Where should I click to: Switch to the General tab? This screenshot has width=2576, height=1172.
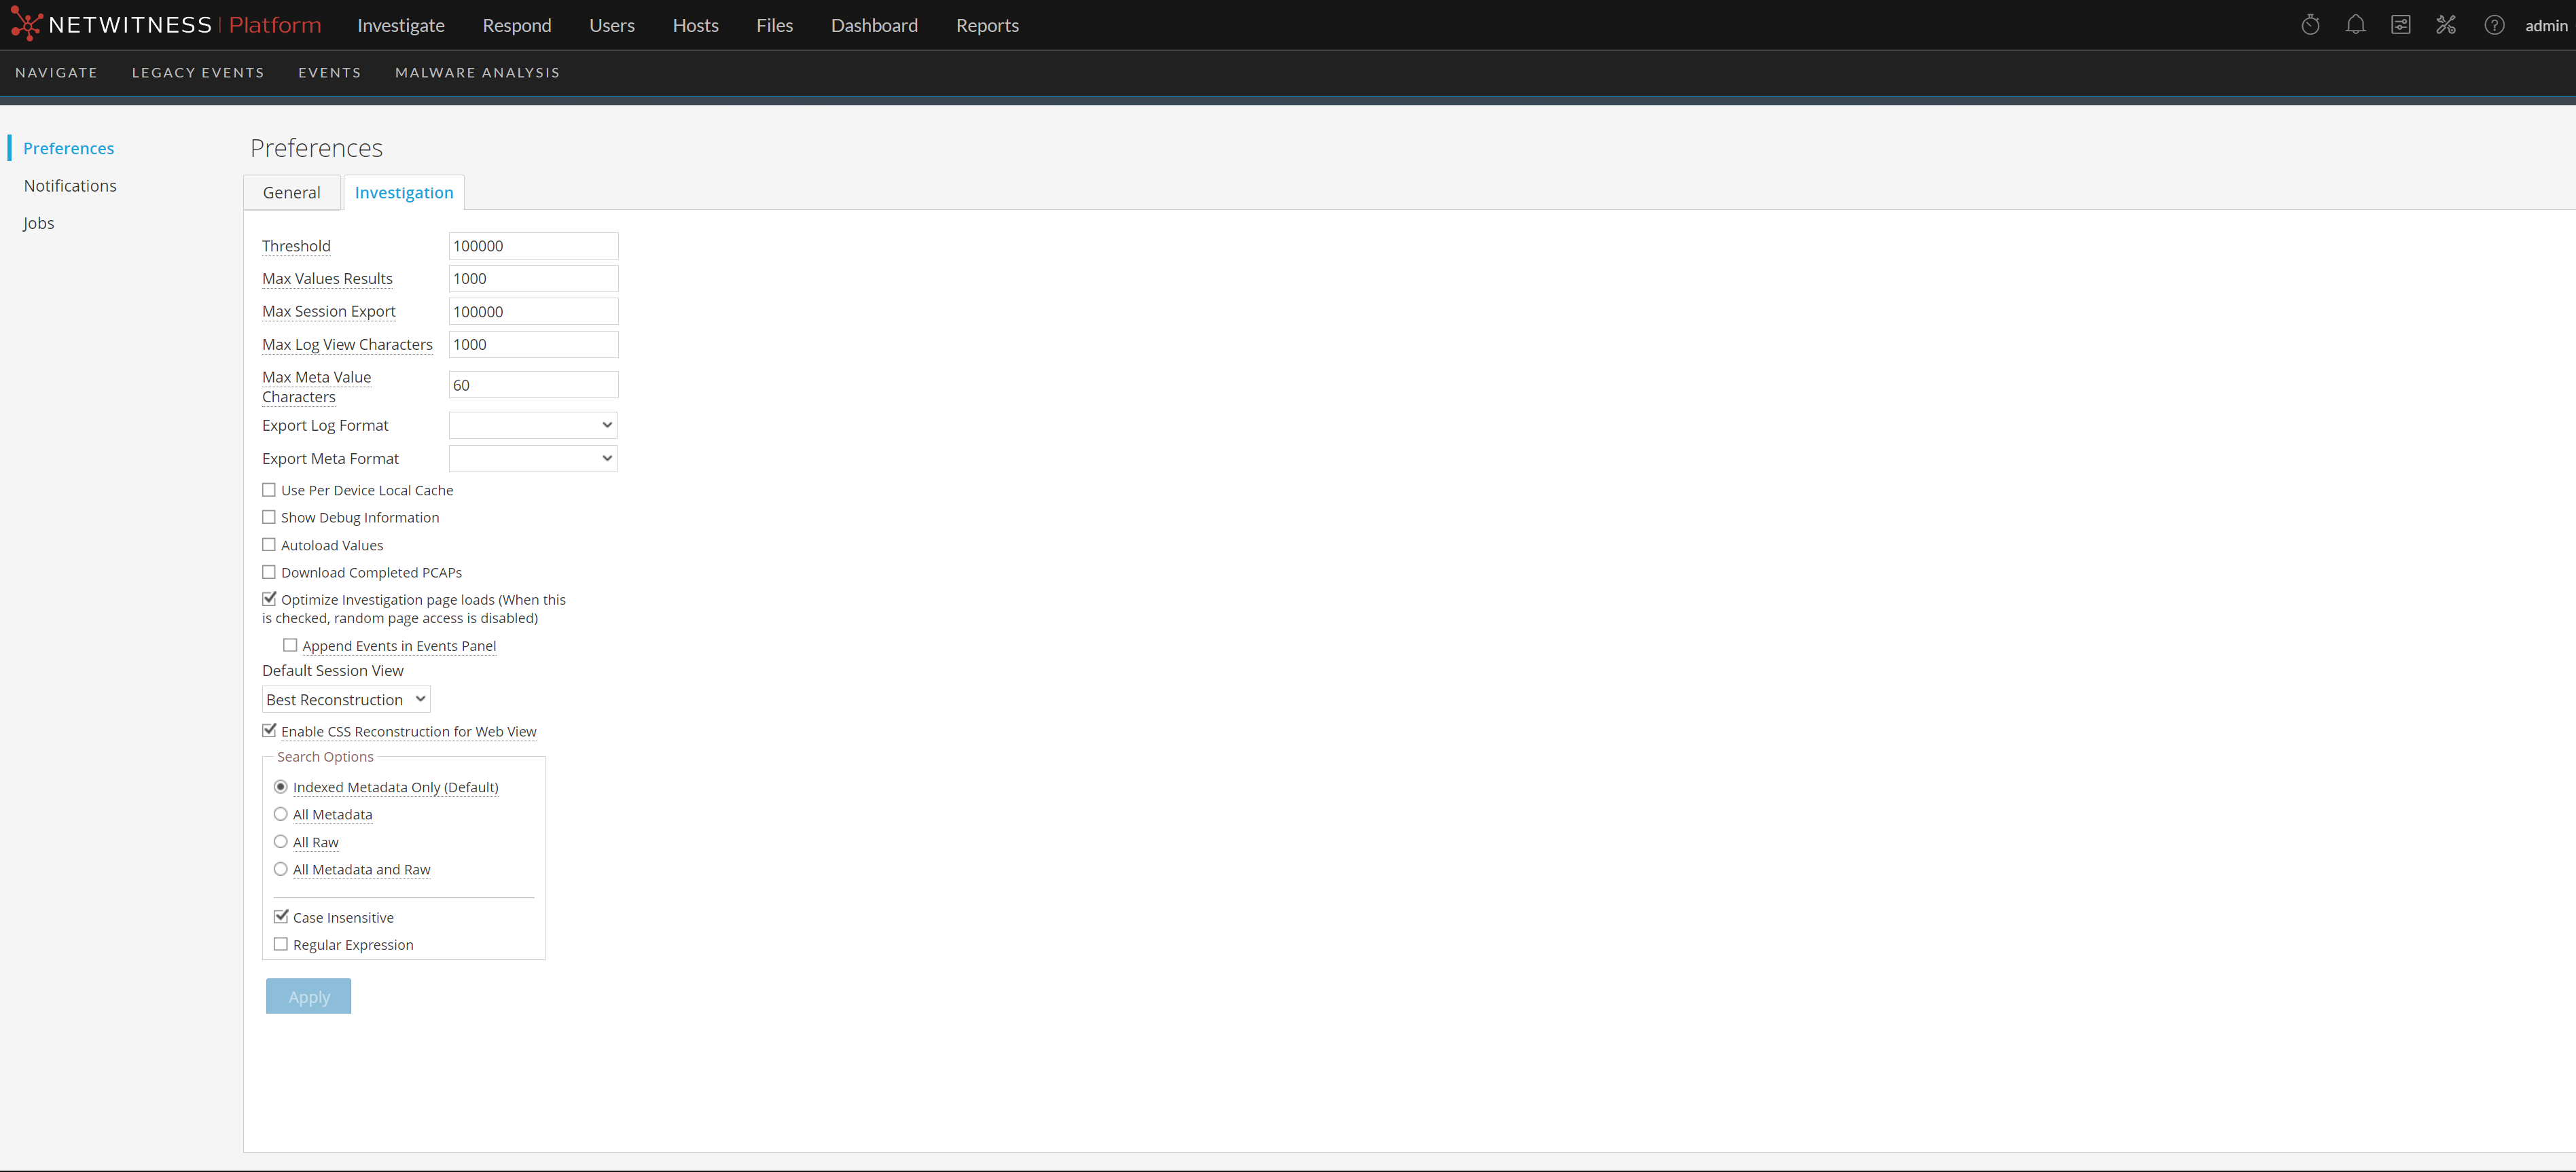pyautogui.click(x=292, y=192)
